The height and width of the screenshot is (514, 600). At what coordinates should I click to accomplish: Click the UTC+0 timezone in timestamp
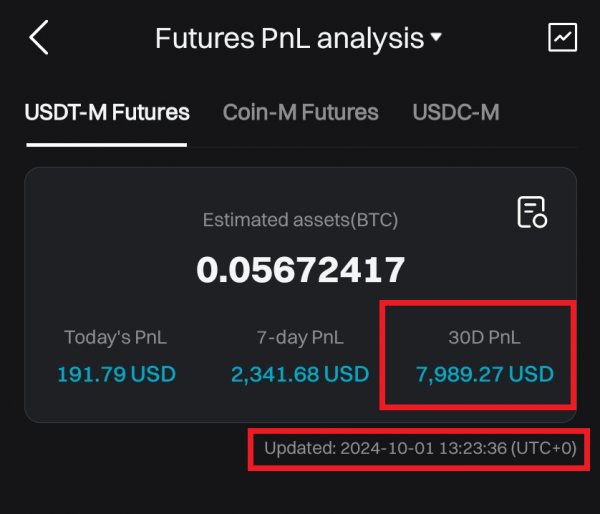point(544,449)
